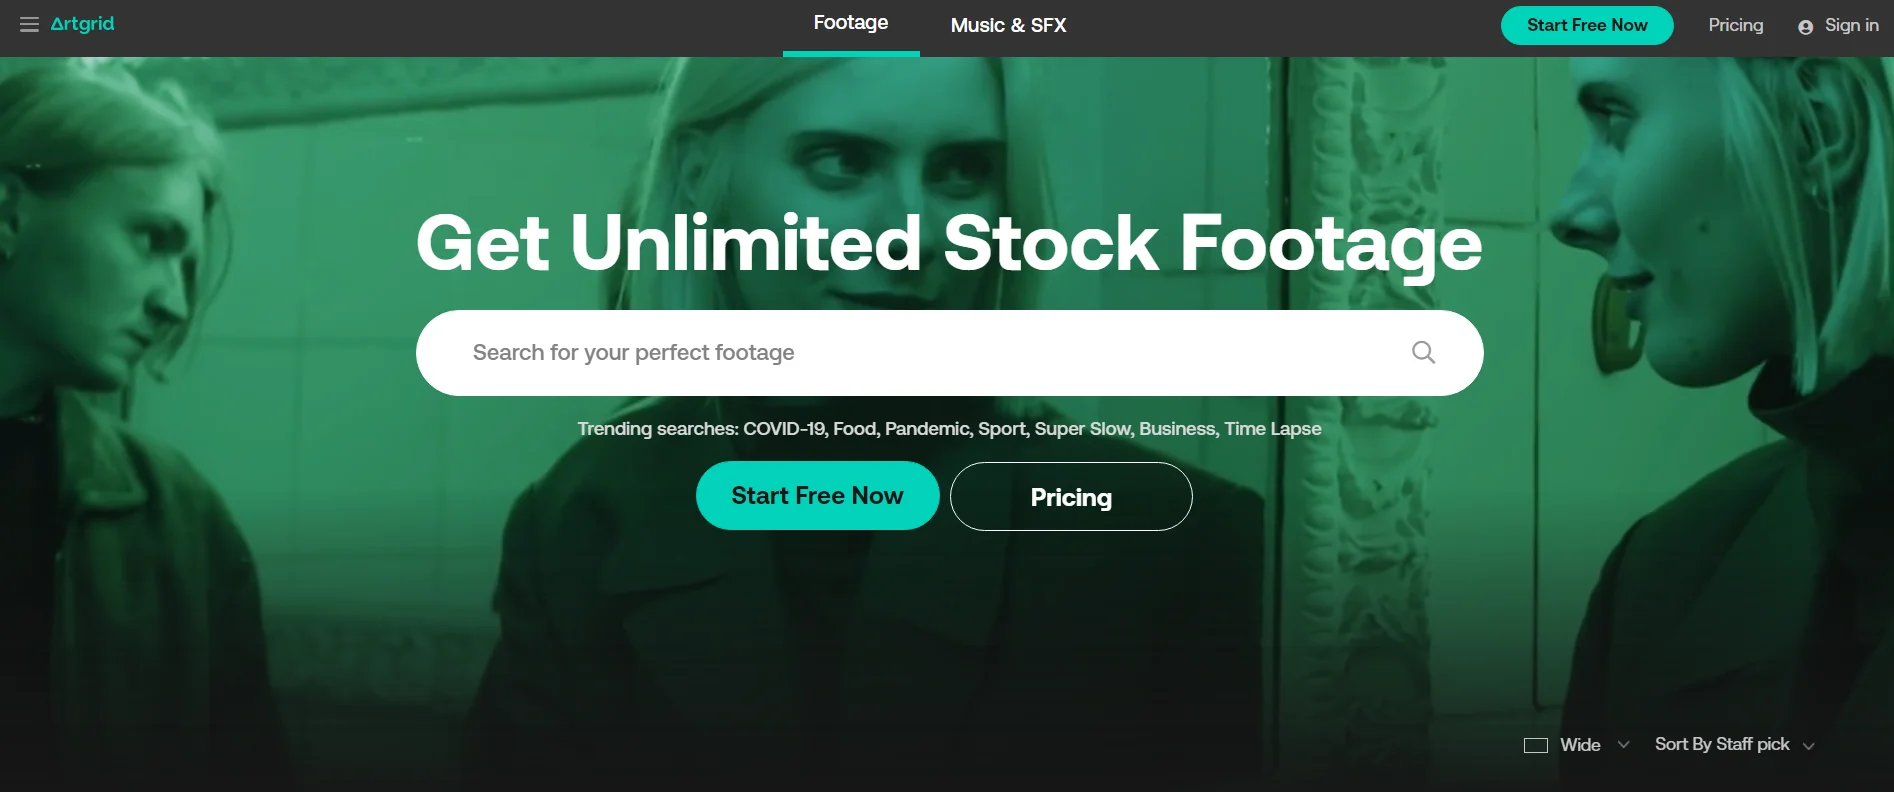Open the hamburger menu icon
The width and height of the screenshot is (1894, 792).
[x=29, y=25]
